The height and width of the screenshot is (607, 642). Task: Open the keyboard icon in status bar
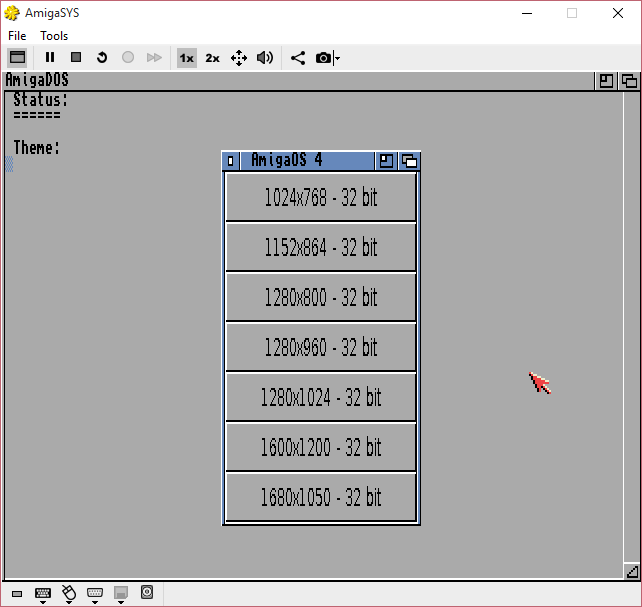(x=43, y=594)
